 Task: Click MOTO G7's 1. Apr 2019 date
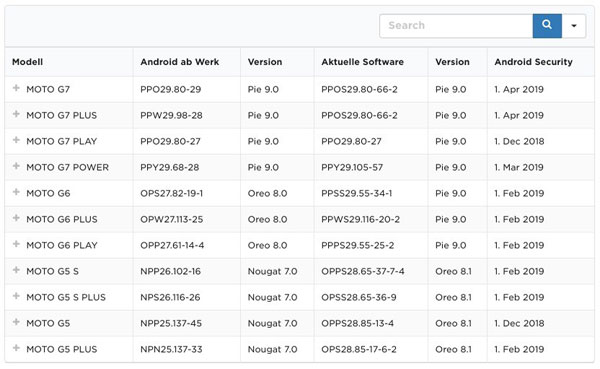point(519,90)
